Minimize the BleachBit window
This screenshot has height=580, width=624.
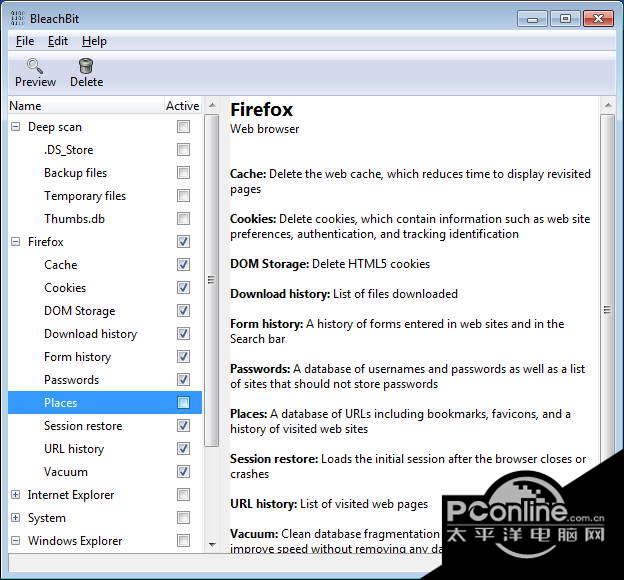tap(532, 19)
